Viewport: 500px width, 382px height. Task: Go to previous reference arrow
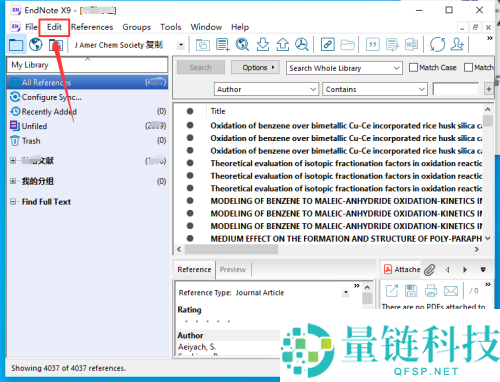(448, 270)
